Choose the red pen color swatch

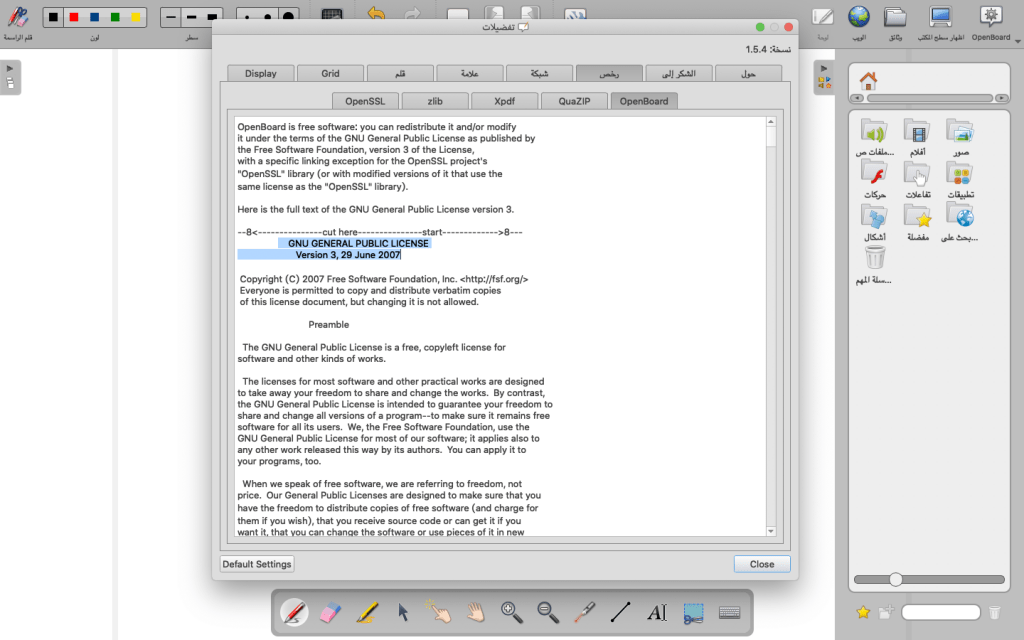pyautogui.click(x=73, y=17)
